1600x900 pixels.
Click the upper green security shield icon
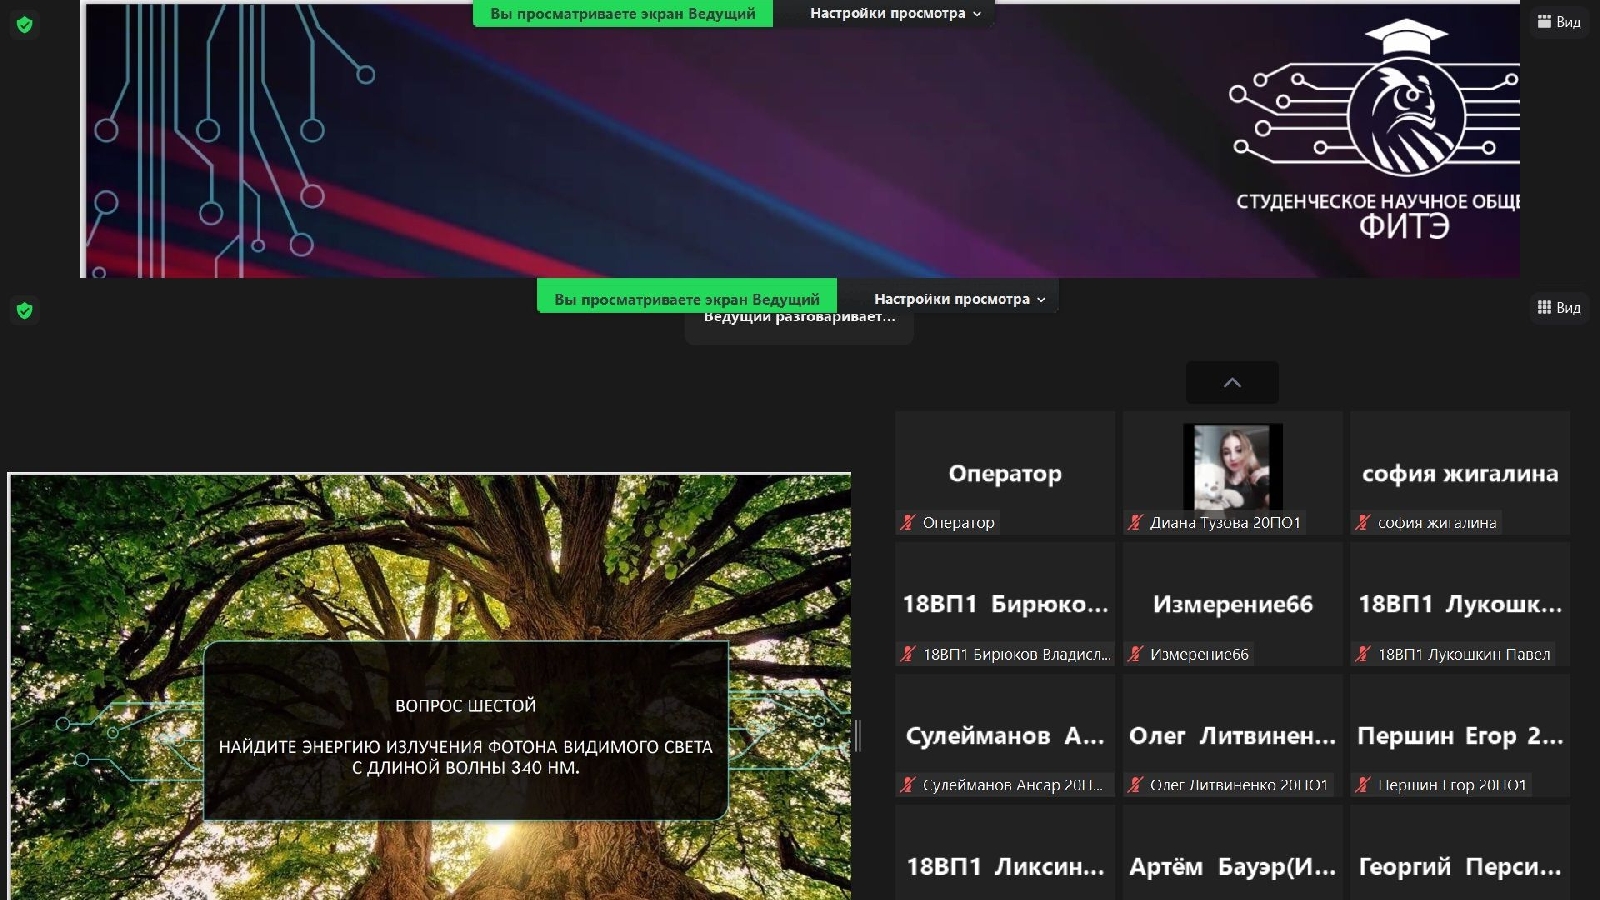coord(25,25)
